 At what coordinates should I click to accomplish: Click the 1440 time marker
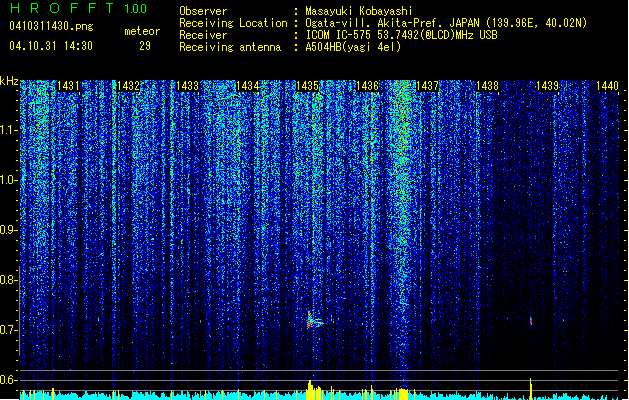click(x=607, y=86)
